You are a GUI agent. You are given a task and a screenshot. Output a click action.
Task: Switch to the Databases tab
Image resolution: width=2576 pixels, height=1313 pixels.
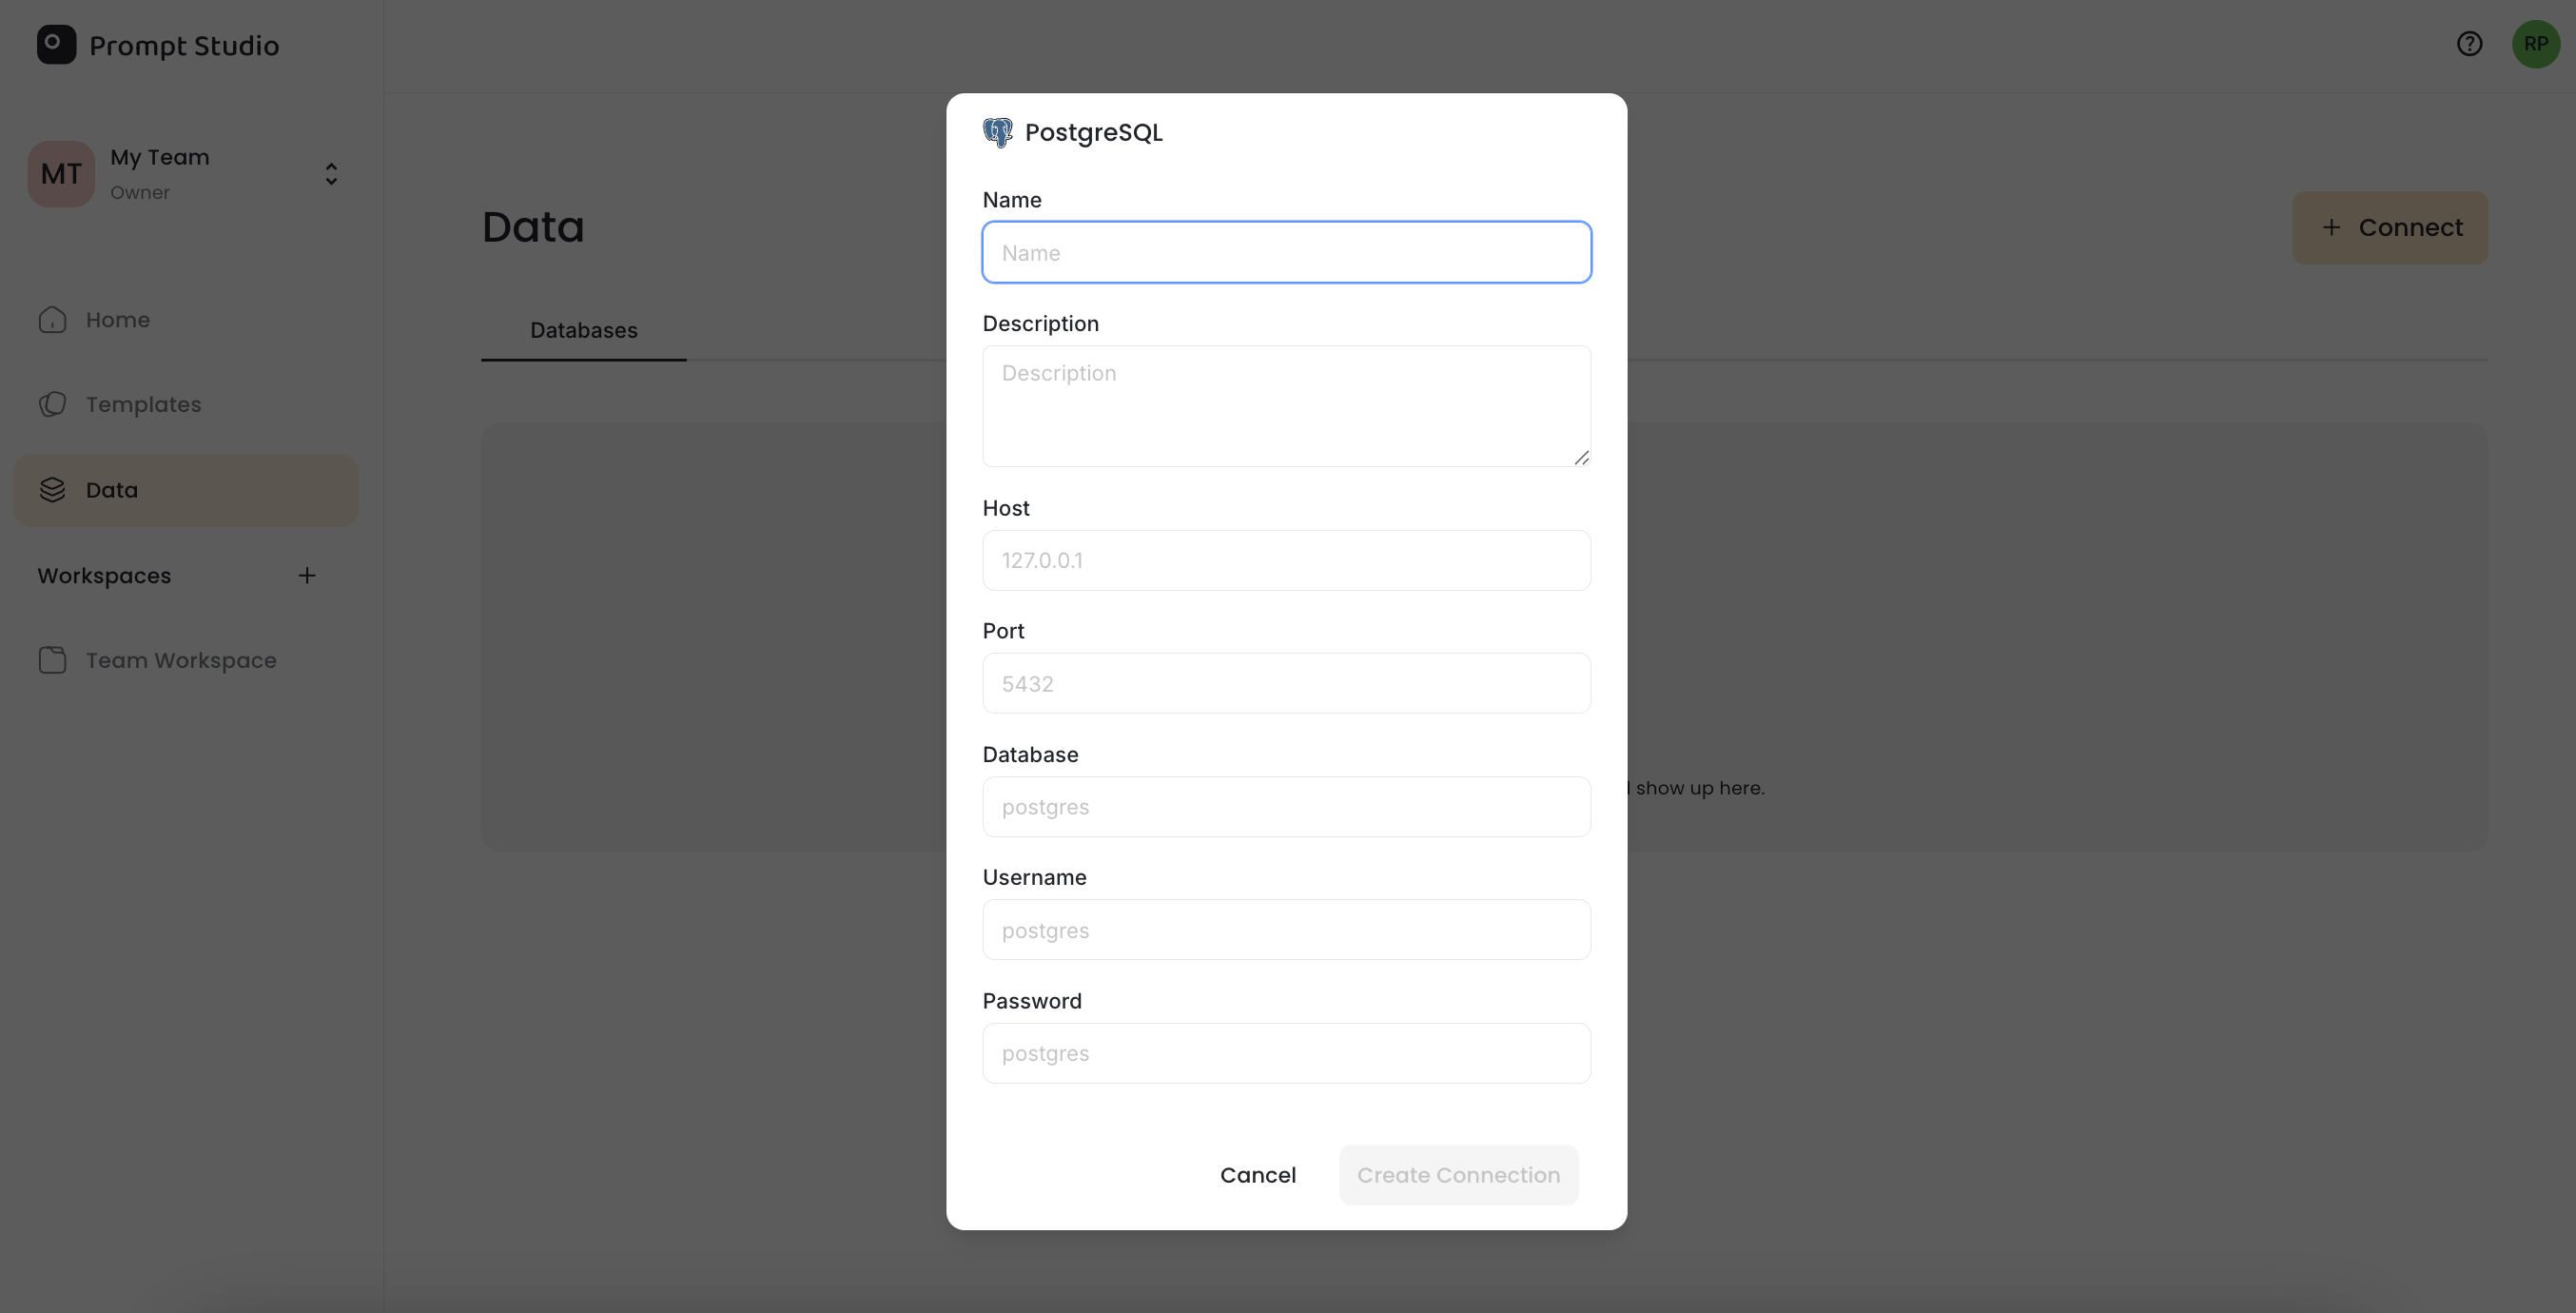584,331
